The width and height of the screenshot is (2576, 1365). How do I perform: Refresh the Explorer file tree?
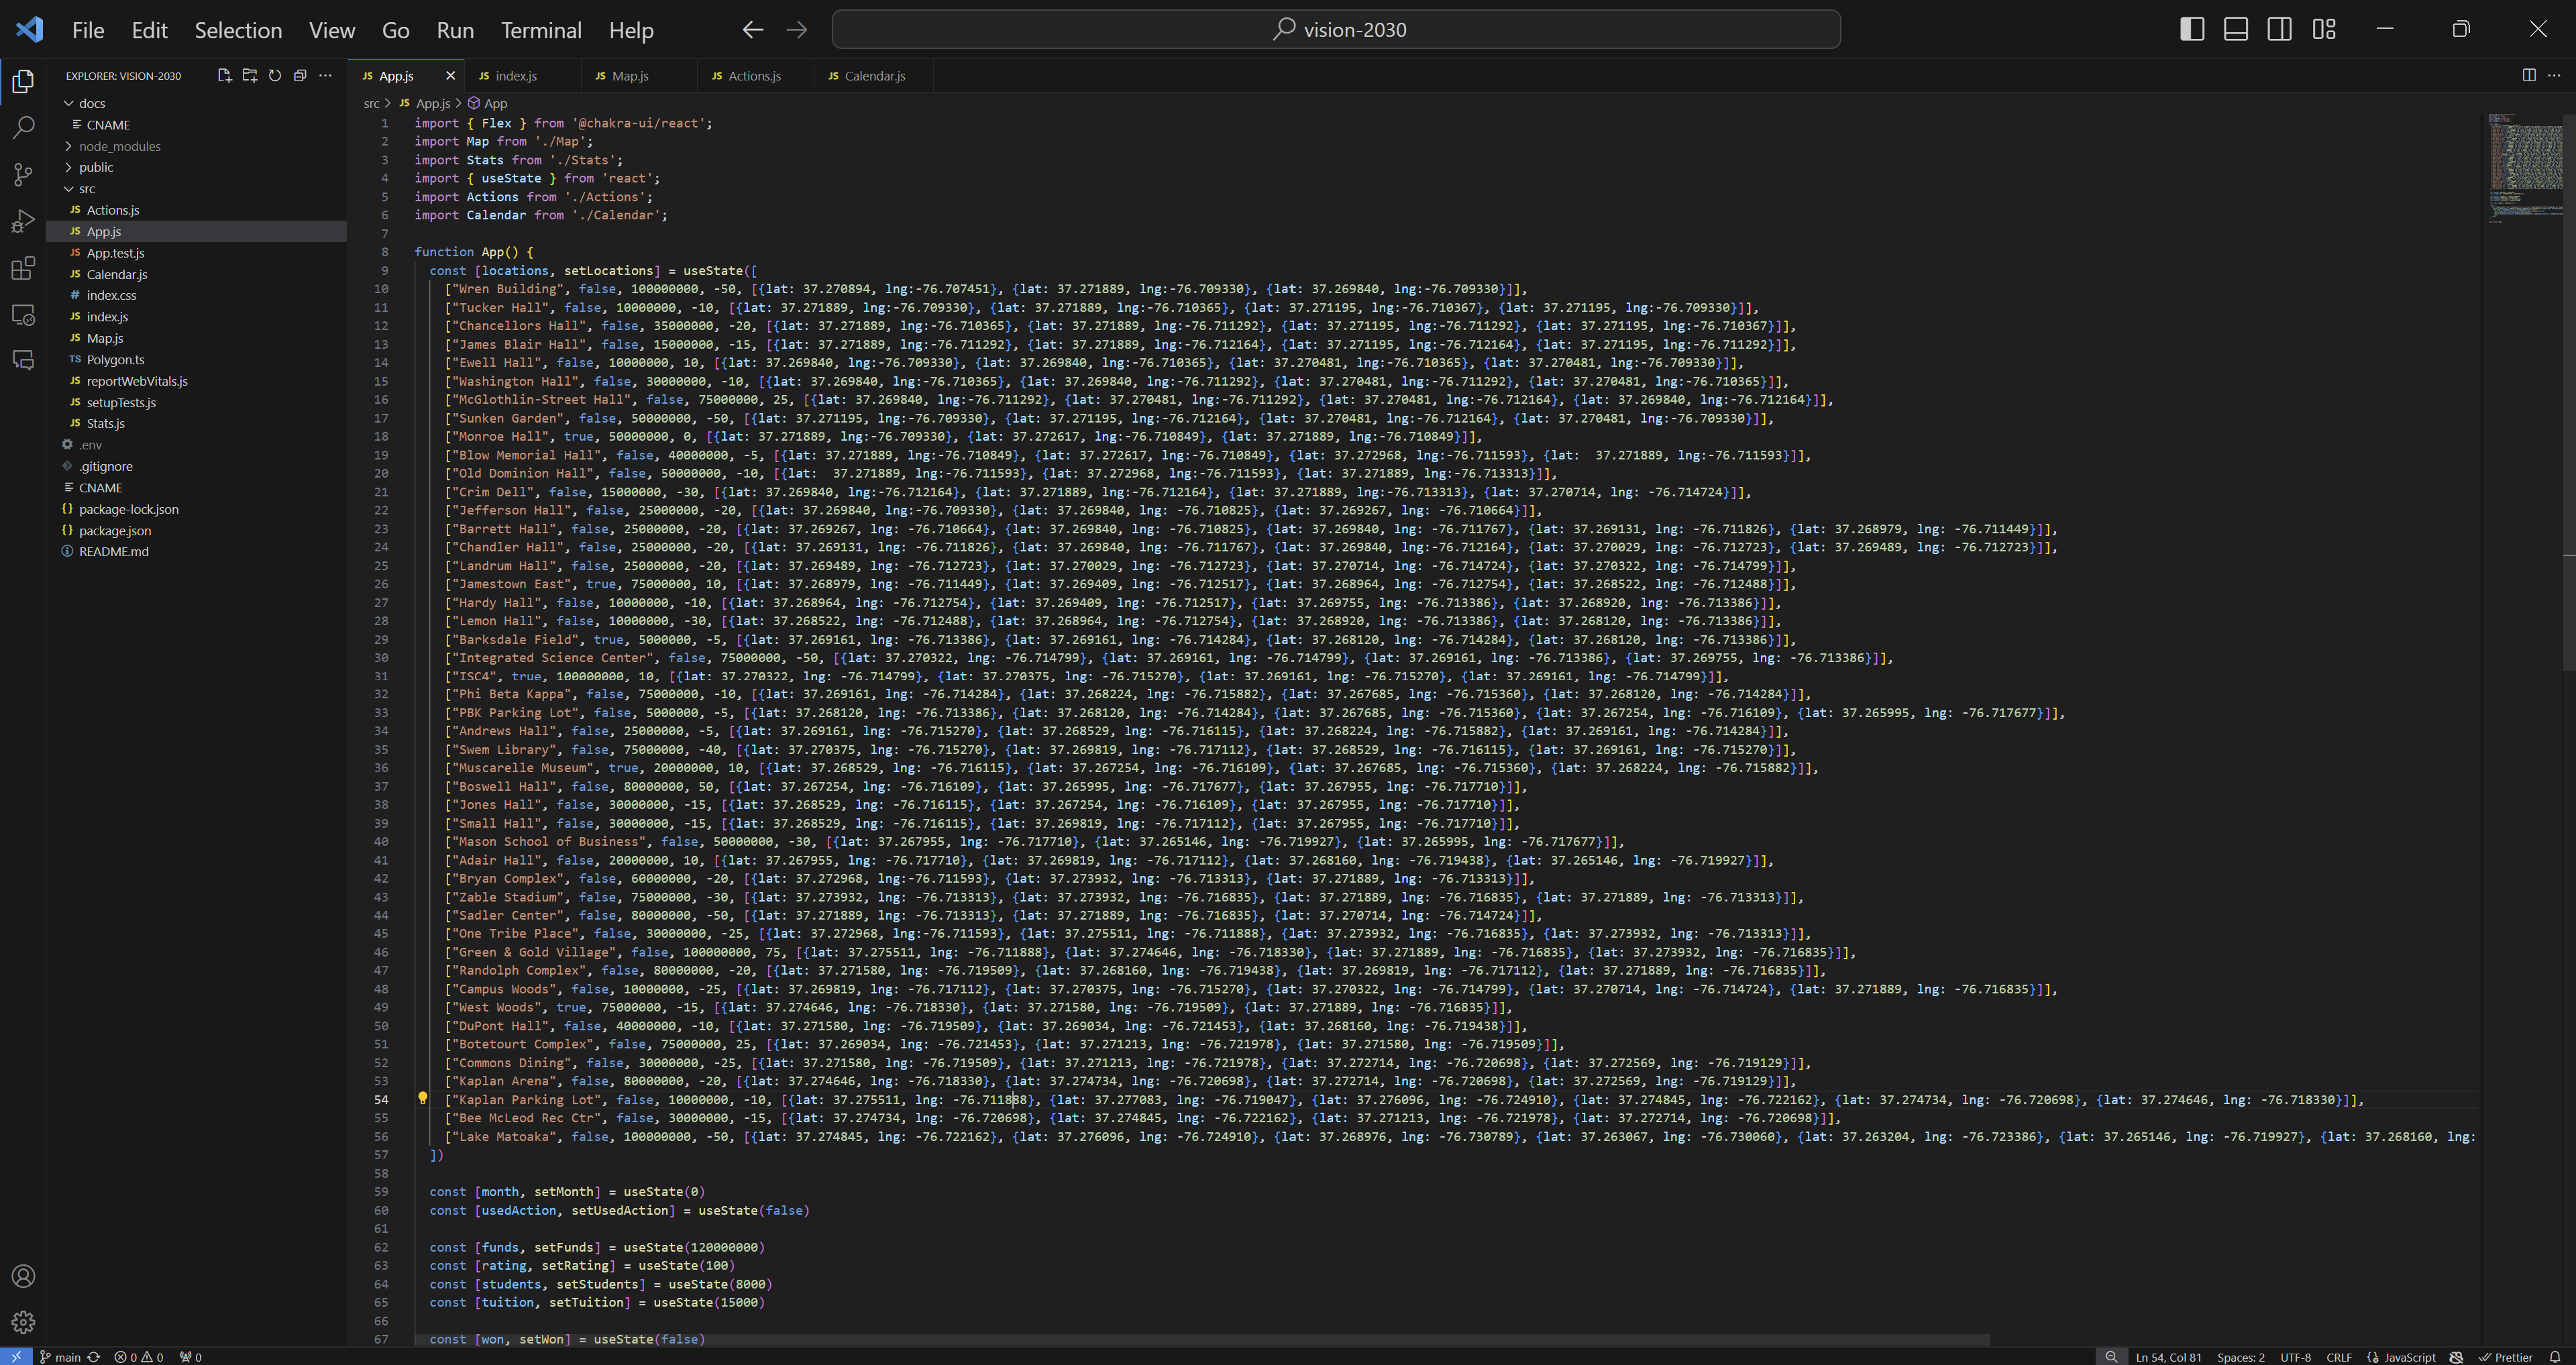[275, 75]
